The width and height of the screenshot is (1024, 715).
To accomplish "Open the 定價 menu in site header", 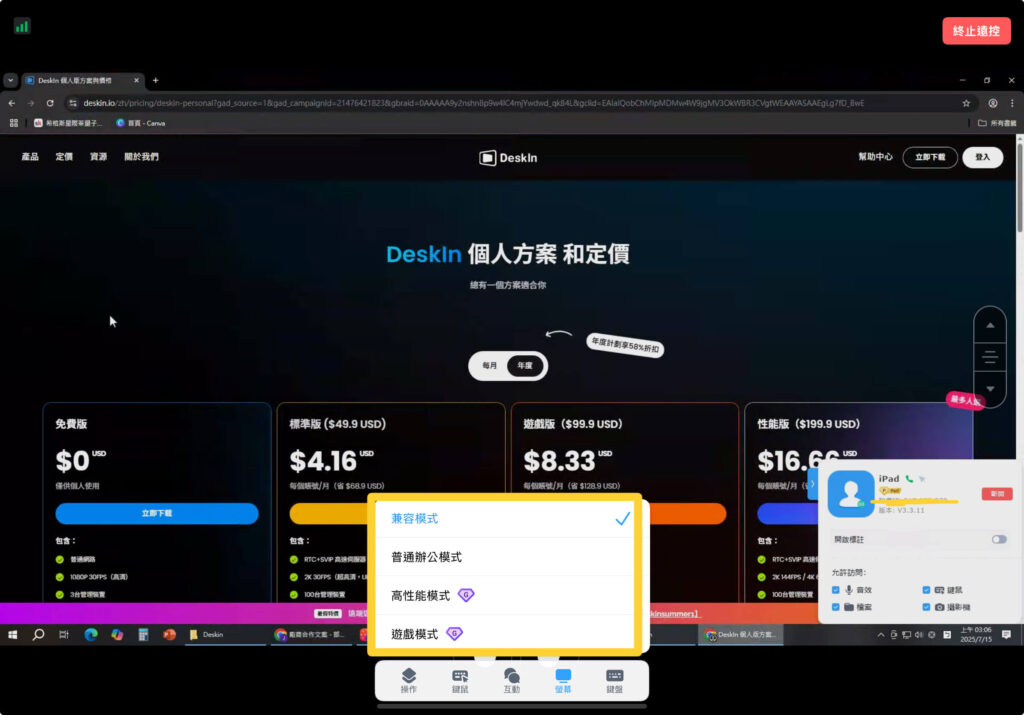I will coord(64,157).
